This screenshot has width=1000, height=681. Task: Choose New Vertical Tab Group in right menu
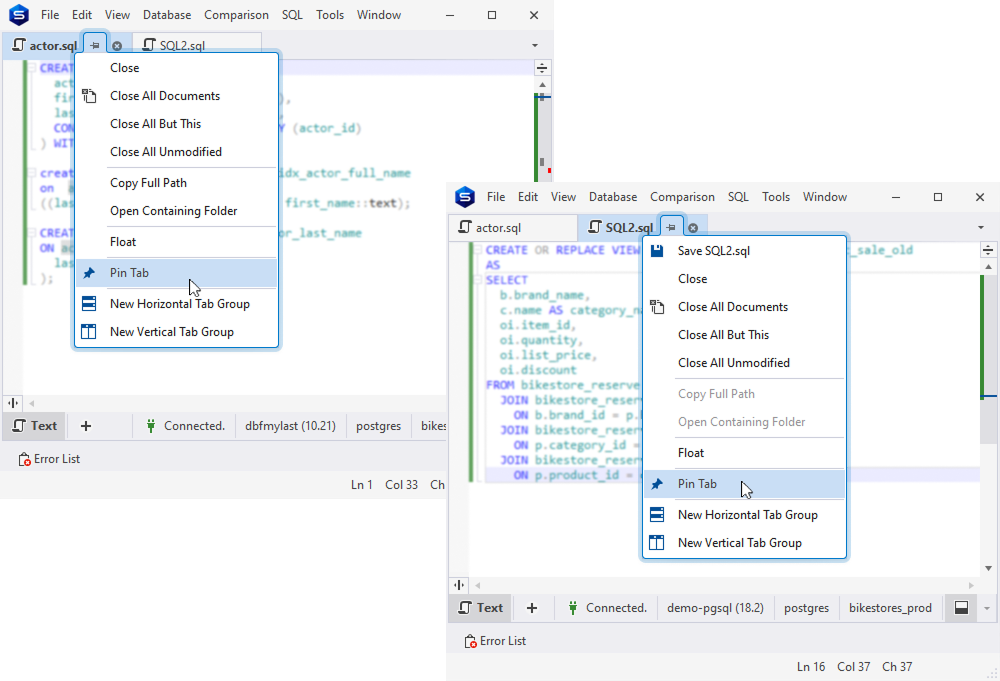(744, 543)
